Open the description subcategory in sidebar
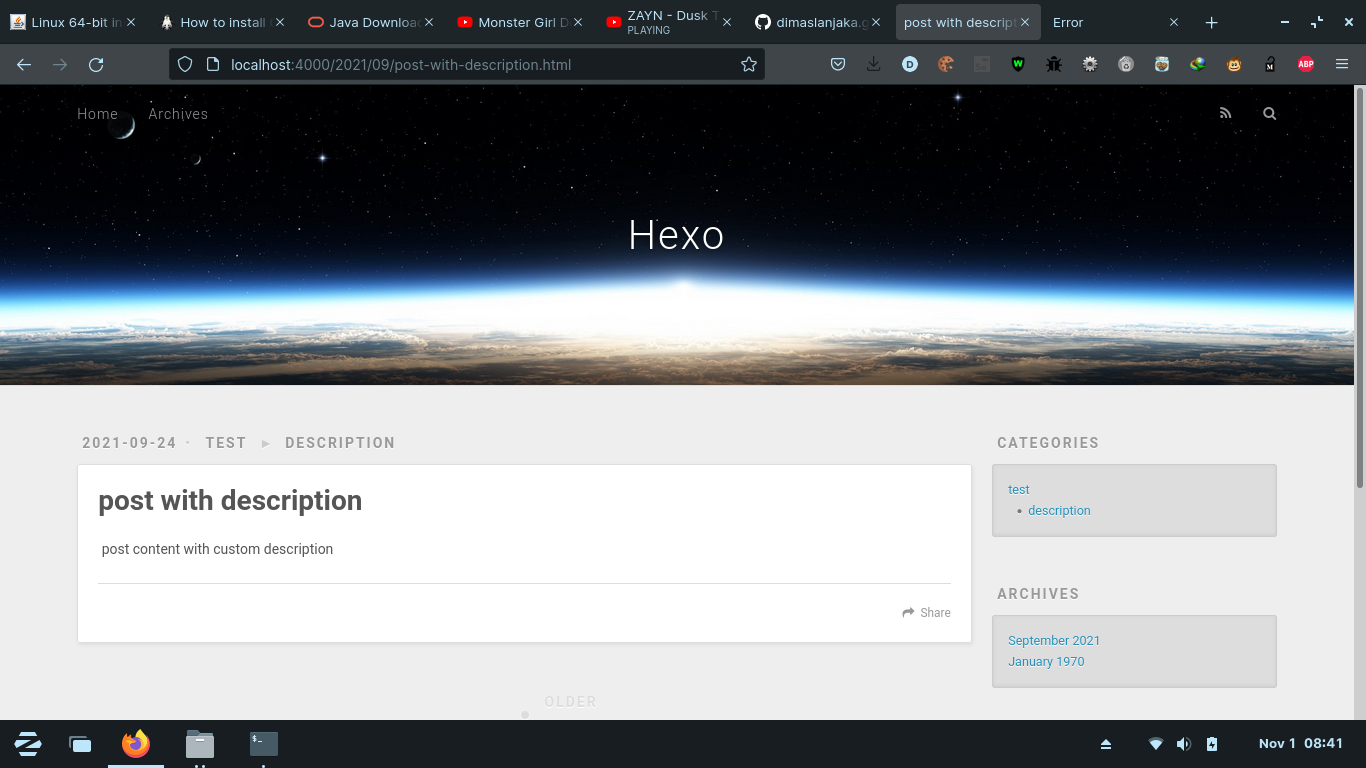1366x768 pixels. point(1059,510)
